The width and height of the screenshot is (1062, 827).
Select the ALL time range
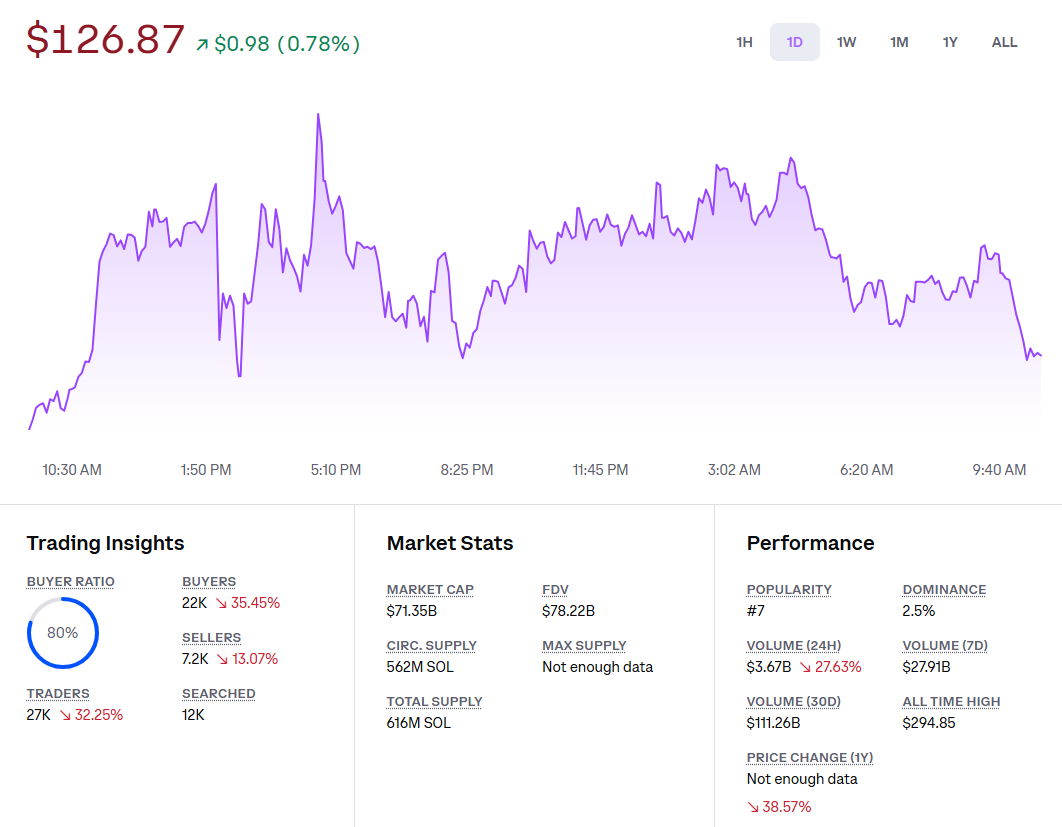point(1004,42)
